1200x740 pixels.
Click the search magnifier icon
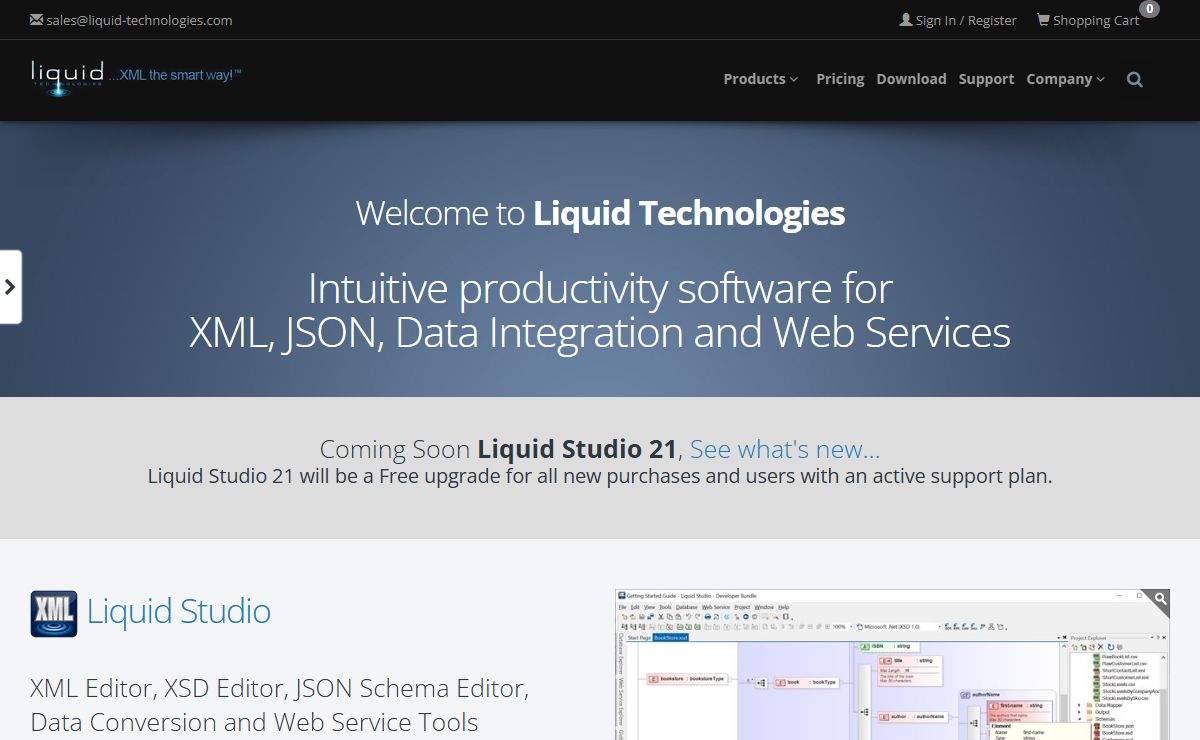(x=1134, y=80)
